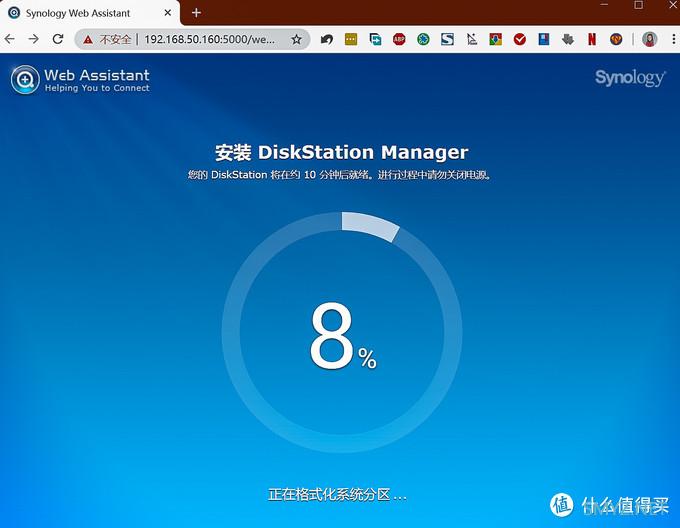Select the Synology Web Assistant tab
Image resolution: width=680 pixels, height=528 pixels.
click(x=89, y=13)
